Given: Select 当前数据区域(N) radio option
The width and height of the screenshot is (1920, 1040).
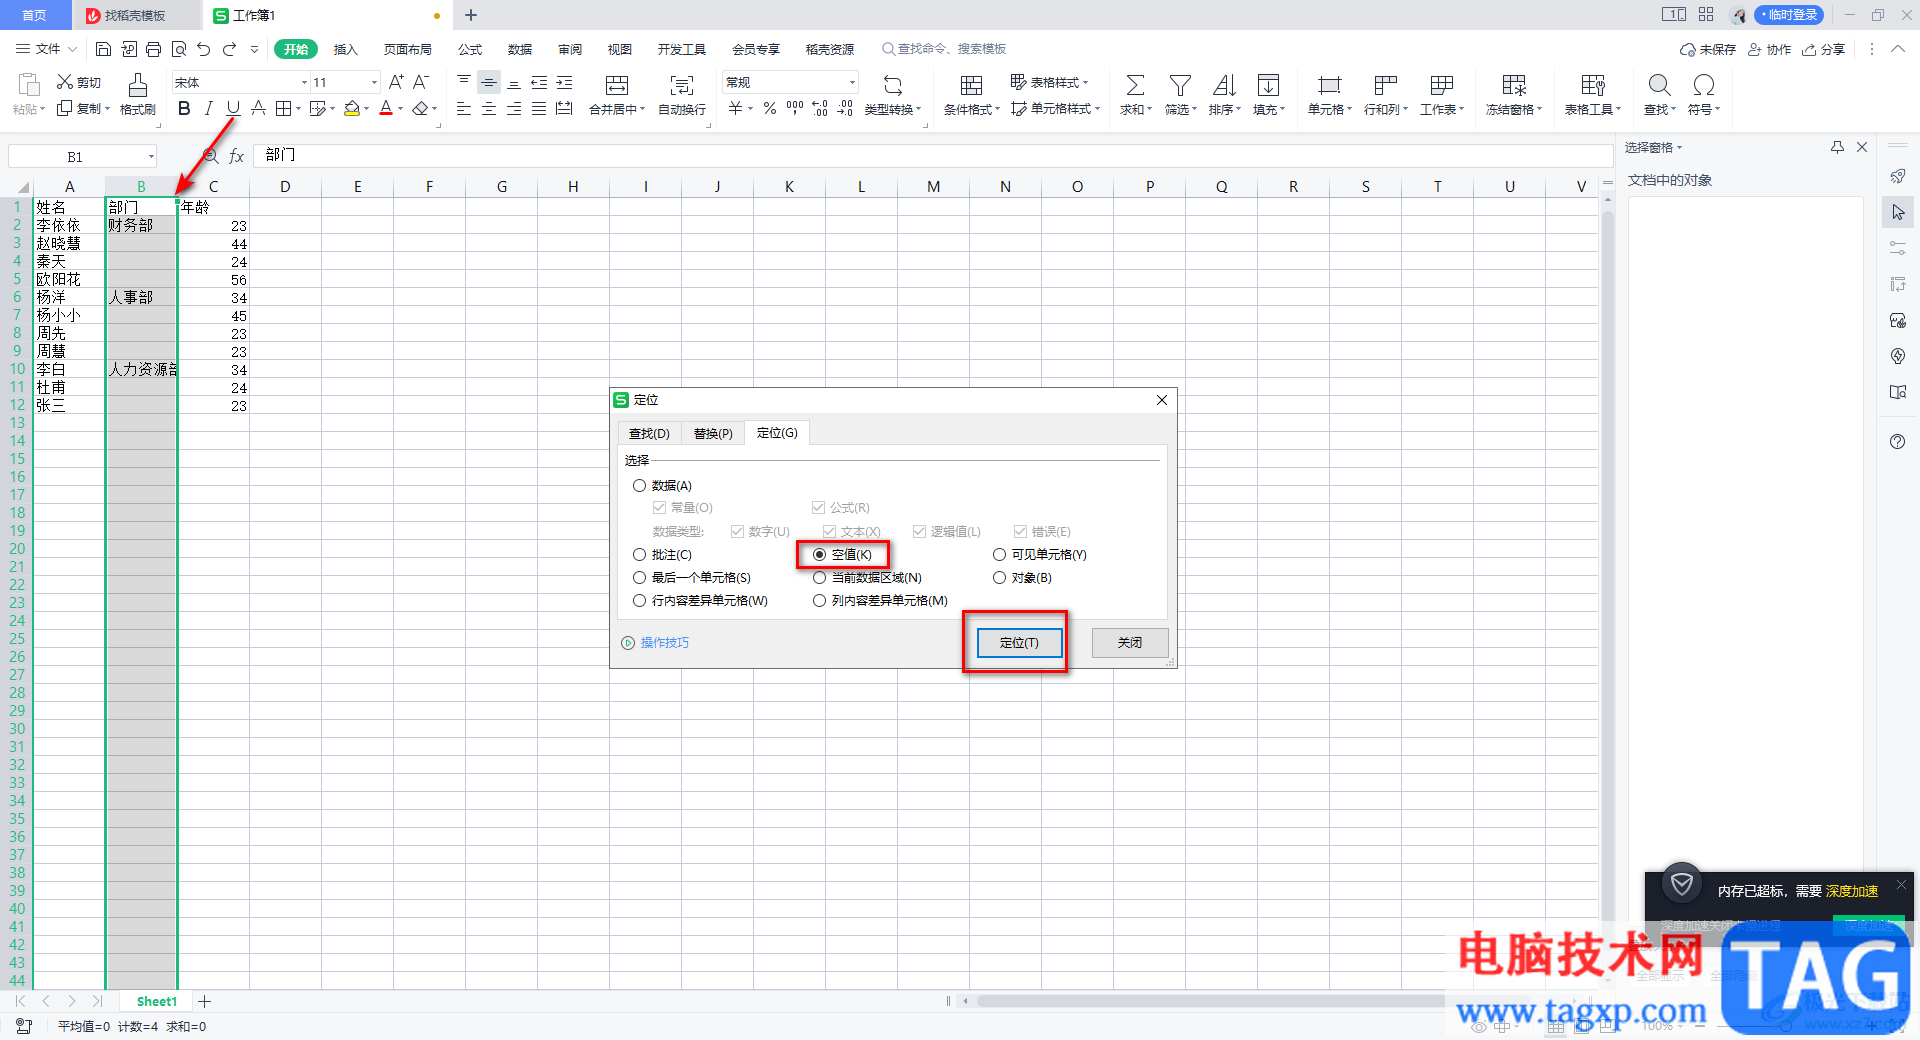Looking at the screenshot, I should pyautogui.click(x=819, y=577).
